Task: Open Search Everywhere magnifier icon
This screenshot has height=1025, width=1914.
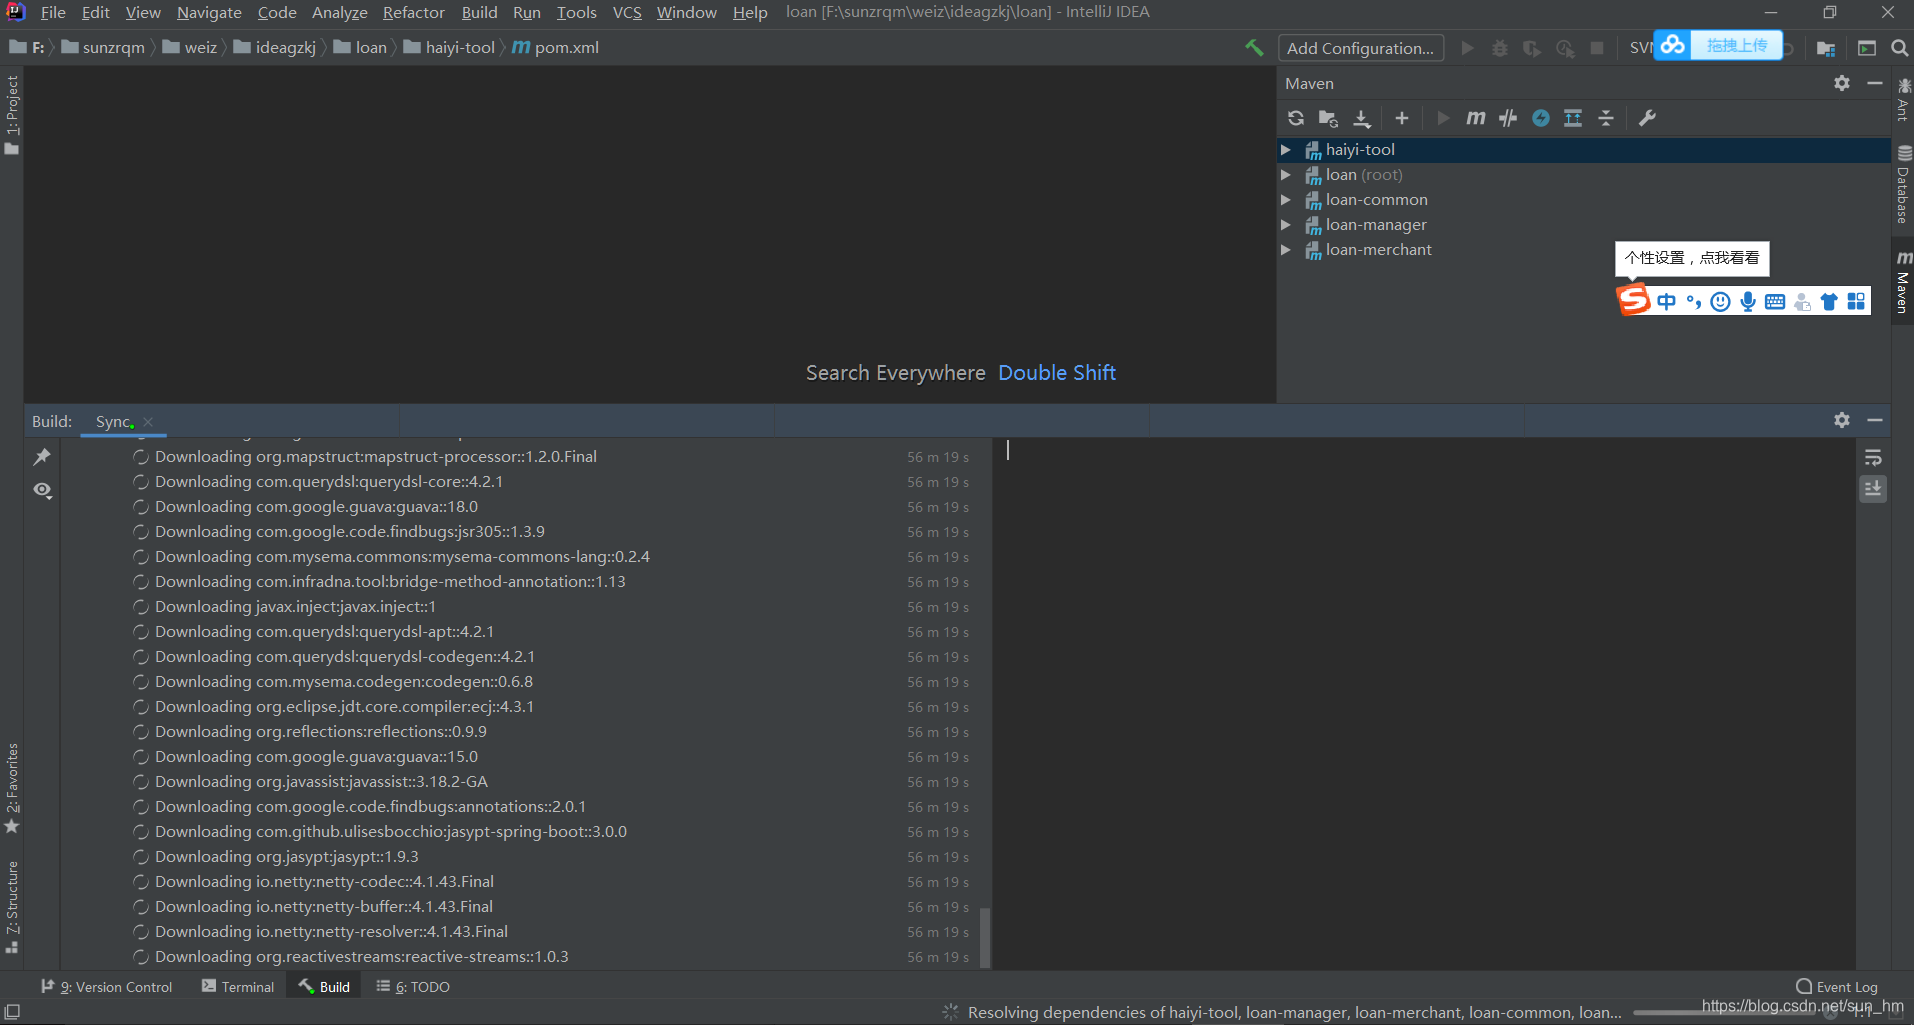Action: 1899,48
